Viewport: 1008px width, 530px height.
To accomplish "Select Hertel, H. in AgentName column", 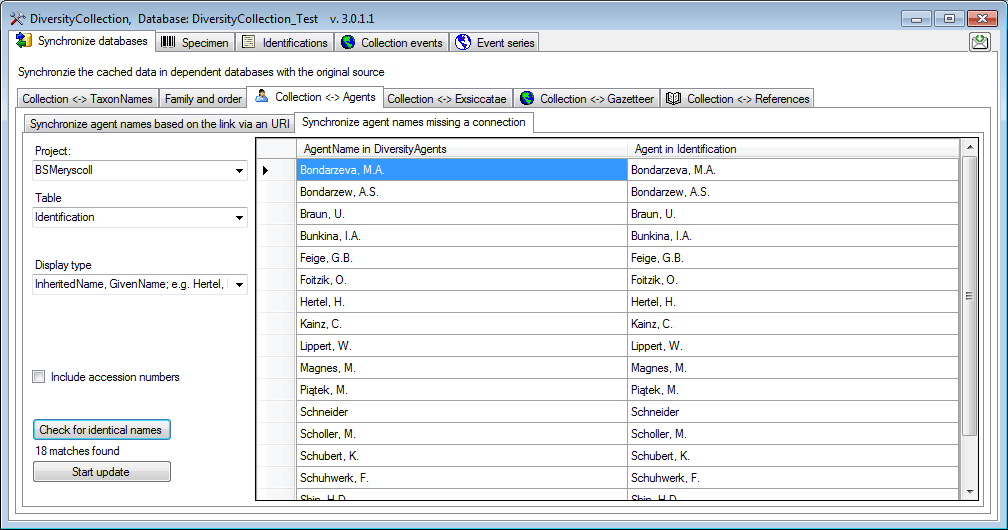I will pos(462,302).
